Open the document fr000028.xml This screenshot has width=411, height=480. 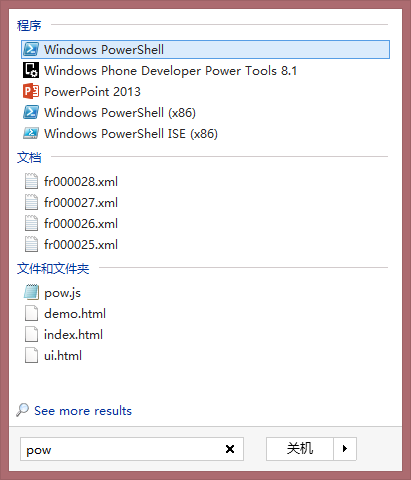[x=81, y=182]
